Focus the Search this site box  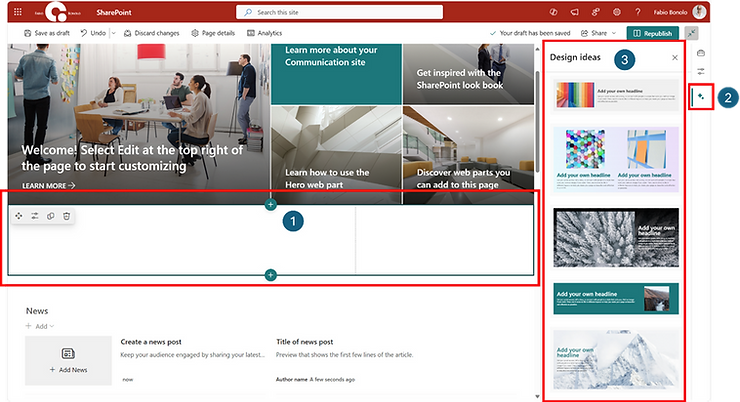pos(339,12)
